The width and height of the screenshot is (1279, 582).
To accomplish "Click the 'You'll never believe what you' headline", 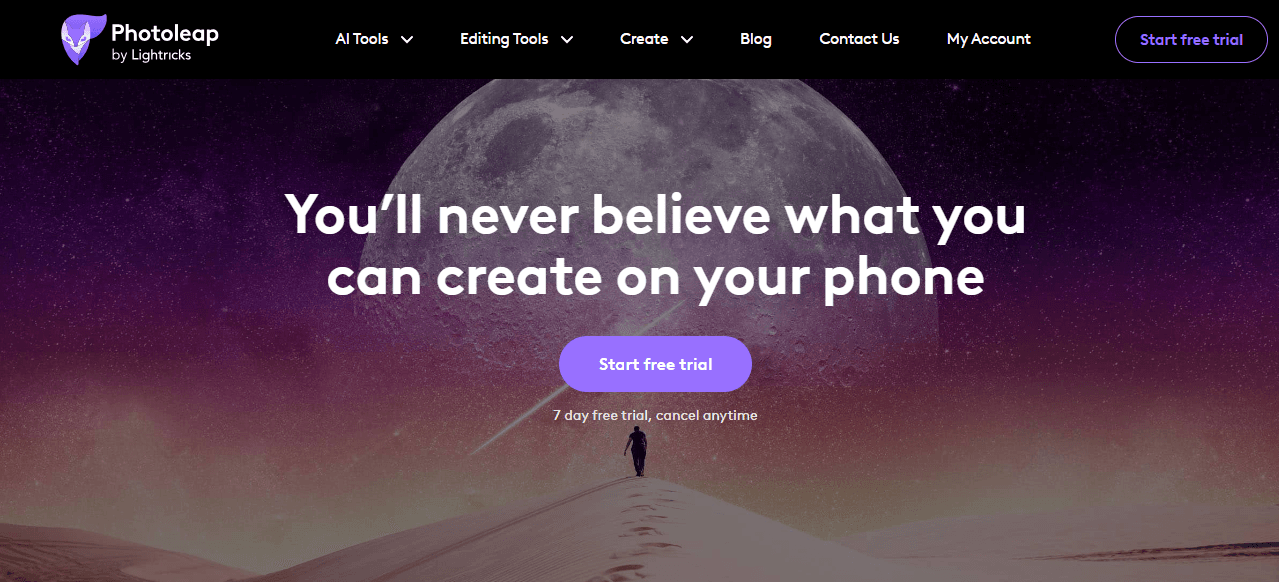I will 655,214.
